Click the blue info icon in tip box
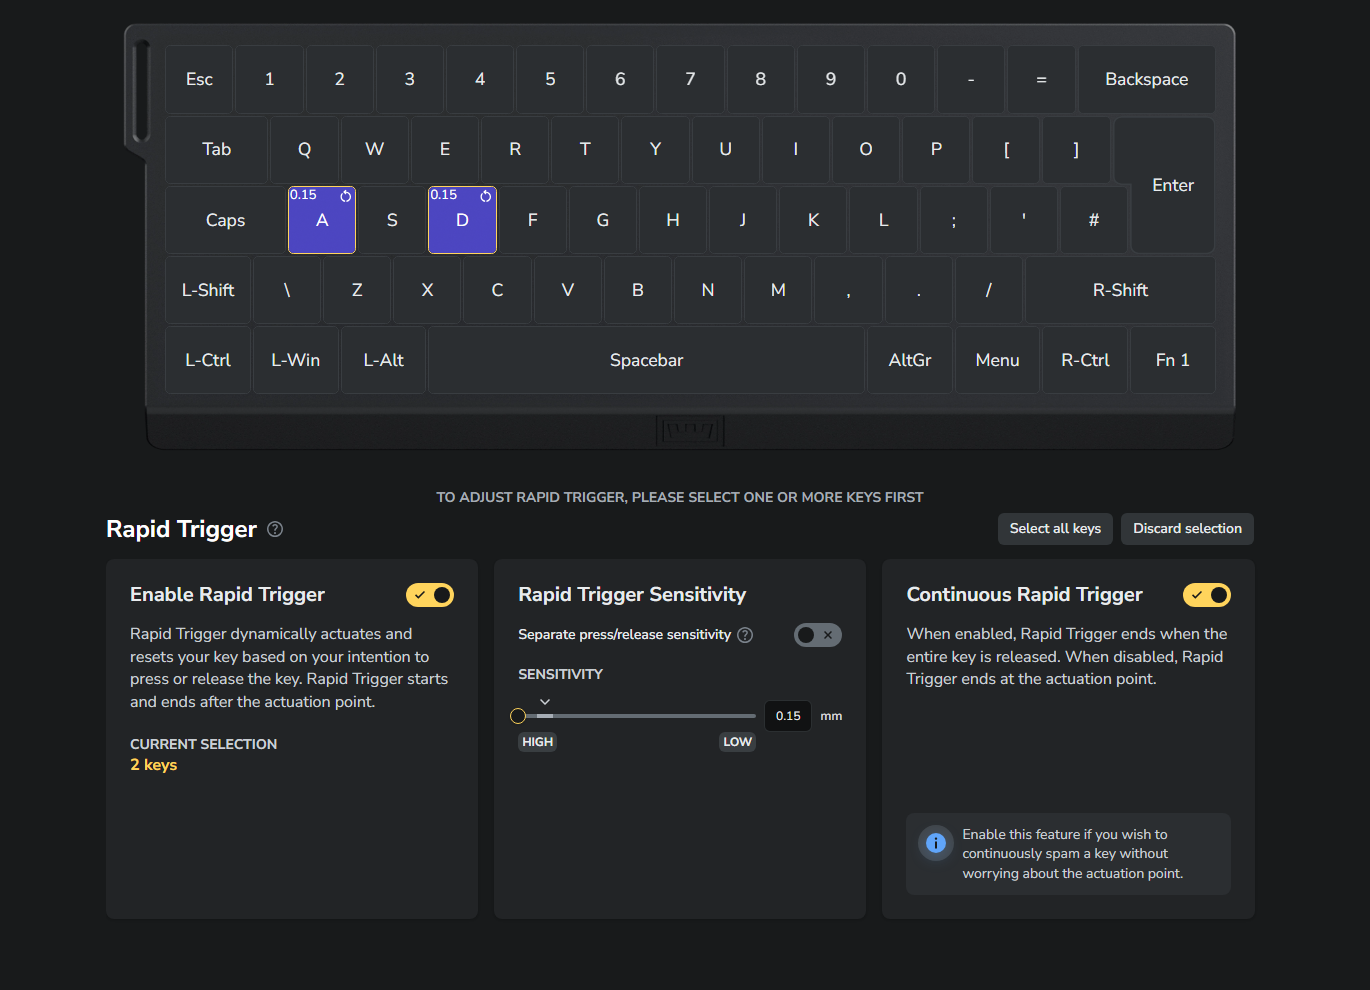The width and height of the screenshot is (1370, 990). [x=935, y=843]
